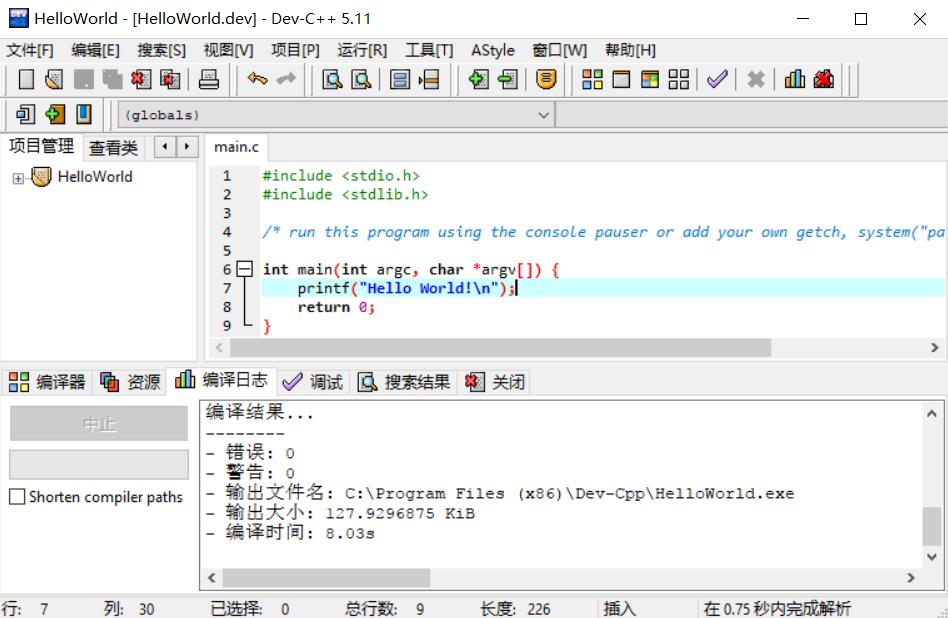
Task: Click the compile log vertical scroll down arrow
Action: [932, 556]
